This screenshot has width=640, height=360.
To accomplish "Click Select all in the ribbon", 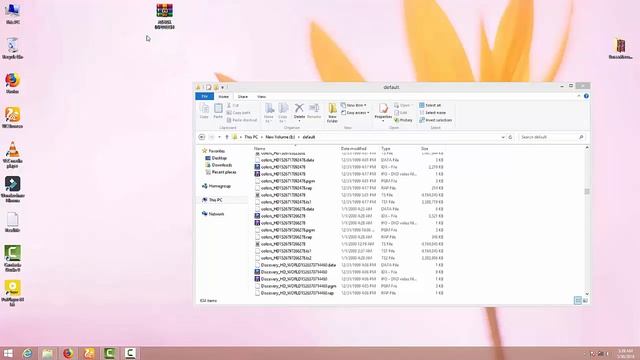I will [430, 105].
